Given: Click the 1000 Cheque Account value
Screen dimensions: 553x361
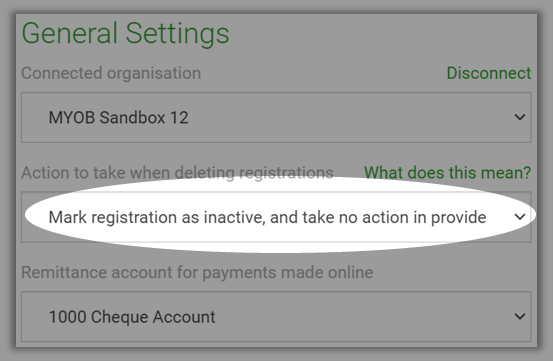Looking at the screenshot, I should tap(132, 317).
